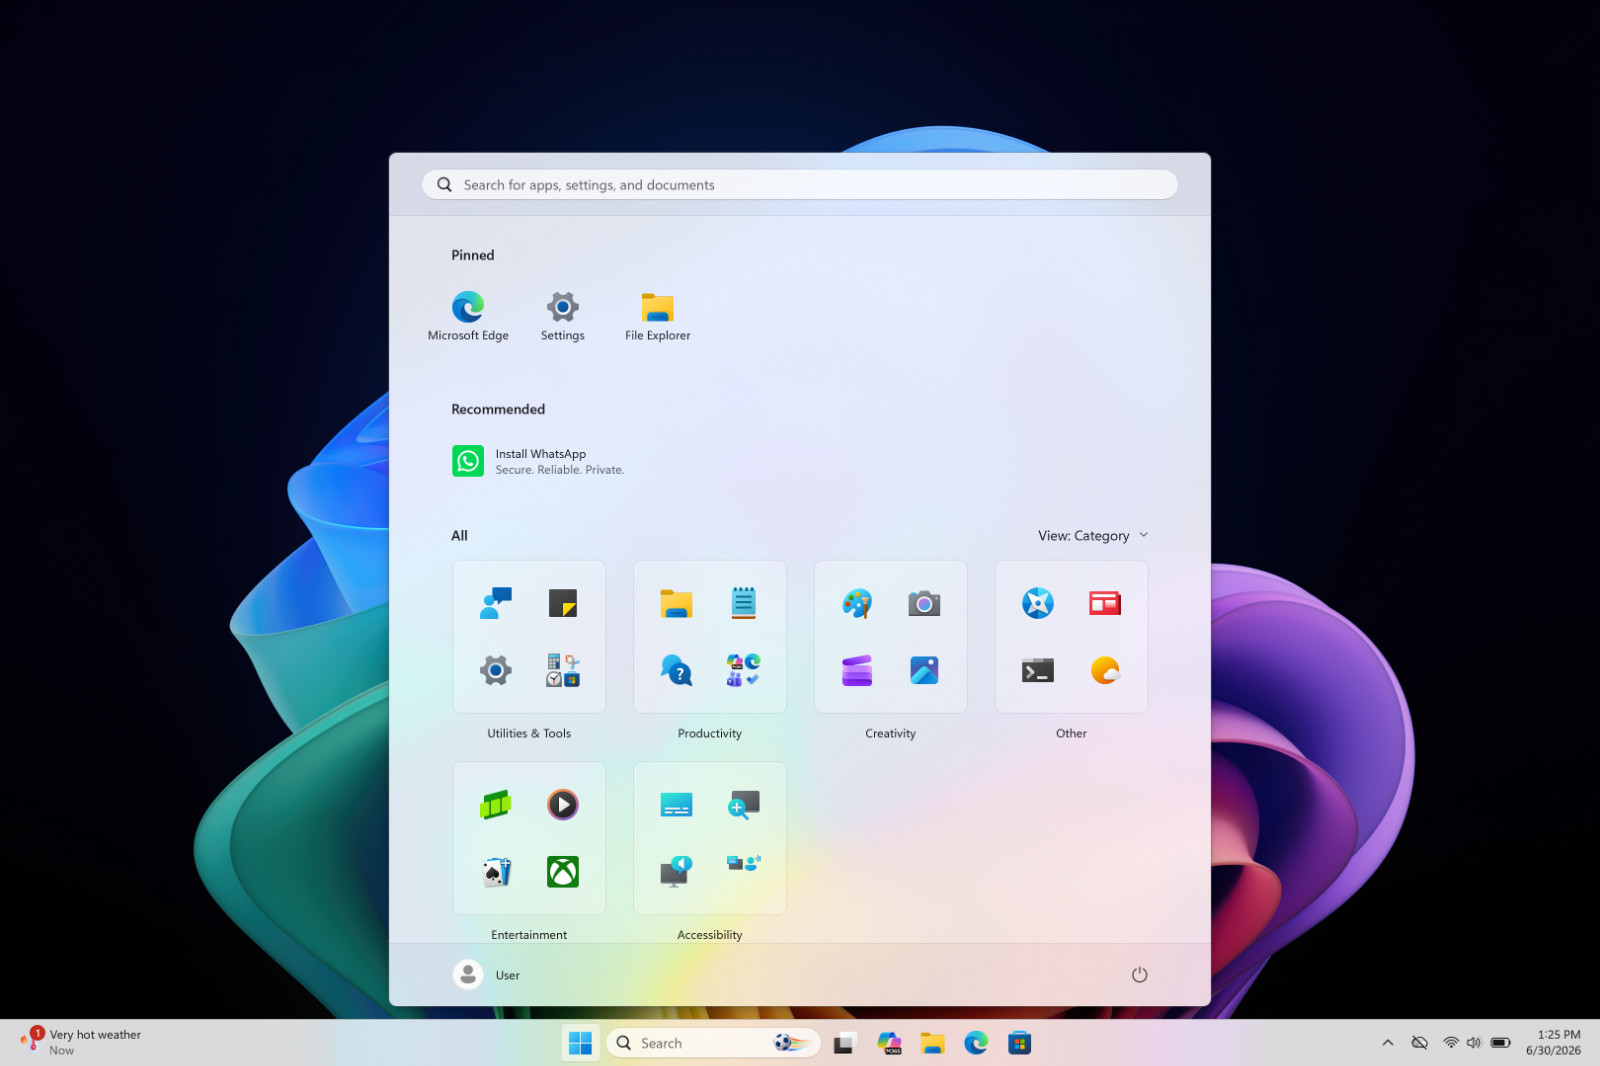Launch Magnifier from Accessibility group
This screenshot has height=1066, width=1600.
pyautogui.click(x=743, y=804)
